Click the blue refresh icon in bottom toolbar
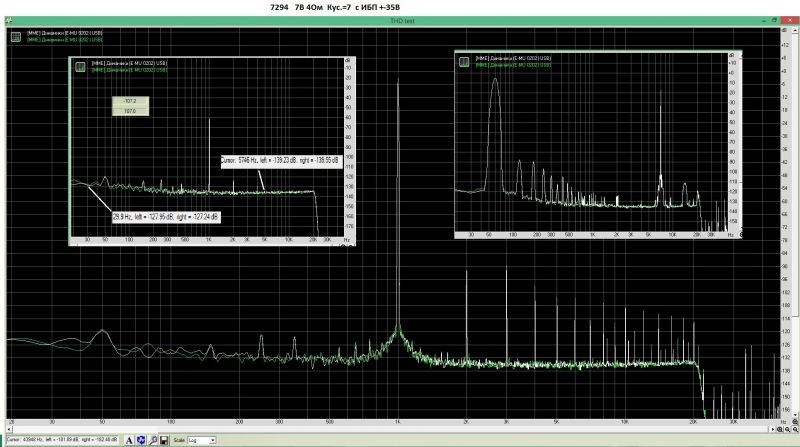Screen dimensions: 800x447 coord(141,440)
